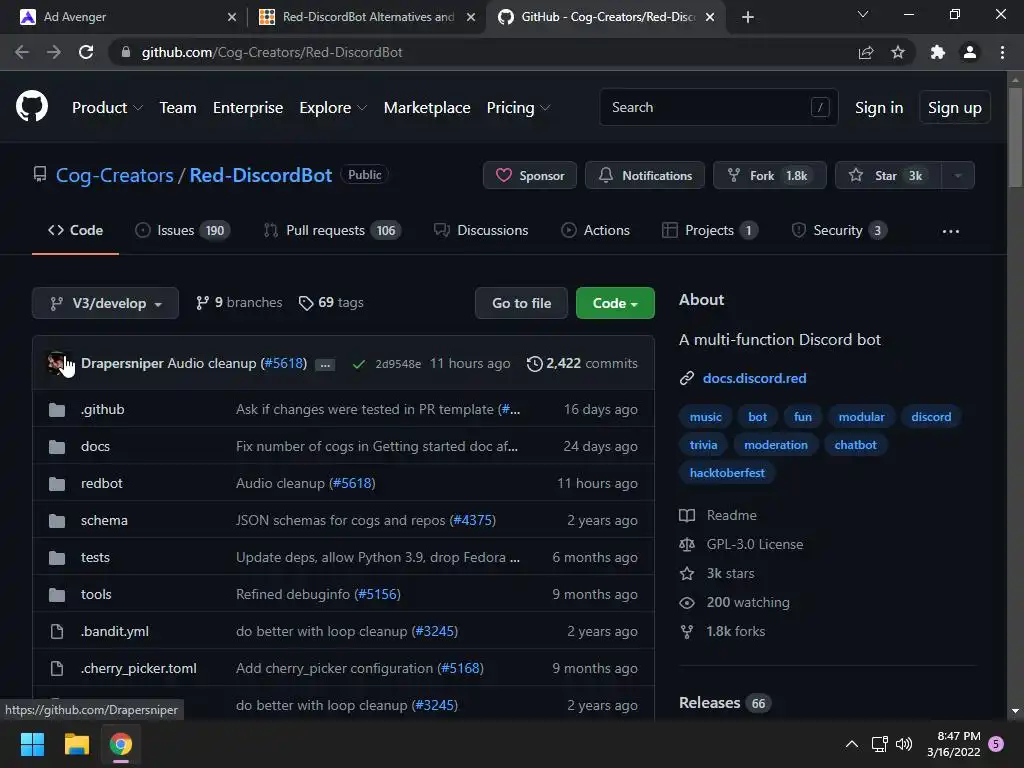Click the Sponsor button
The width and height of the screenshot is (1024, 768).
click(530, 176)
